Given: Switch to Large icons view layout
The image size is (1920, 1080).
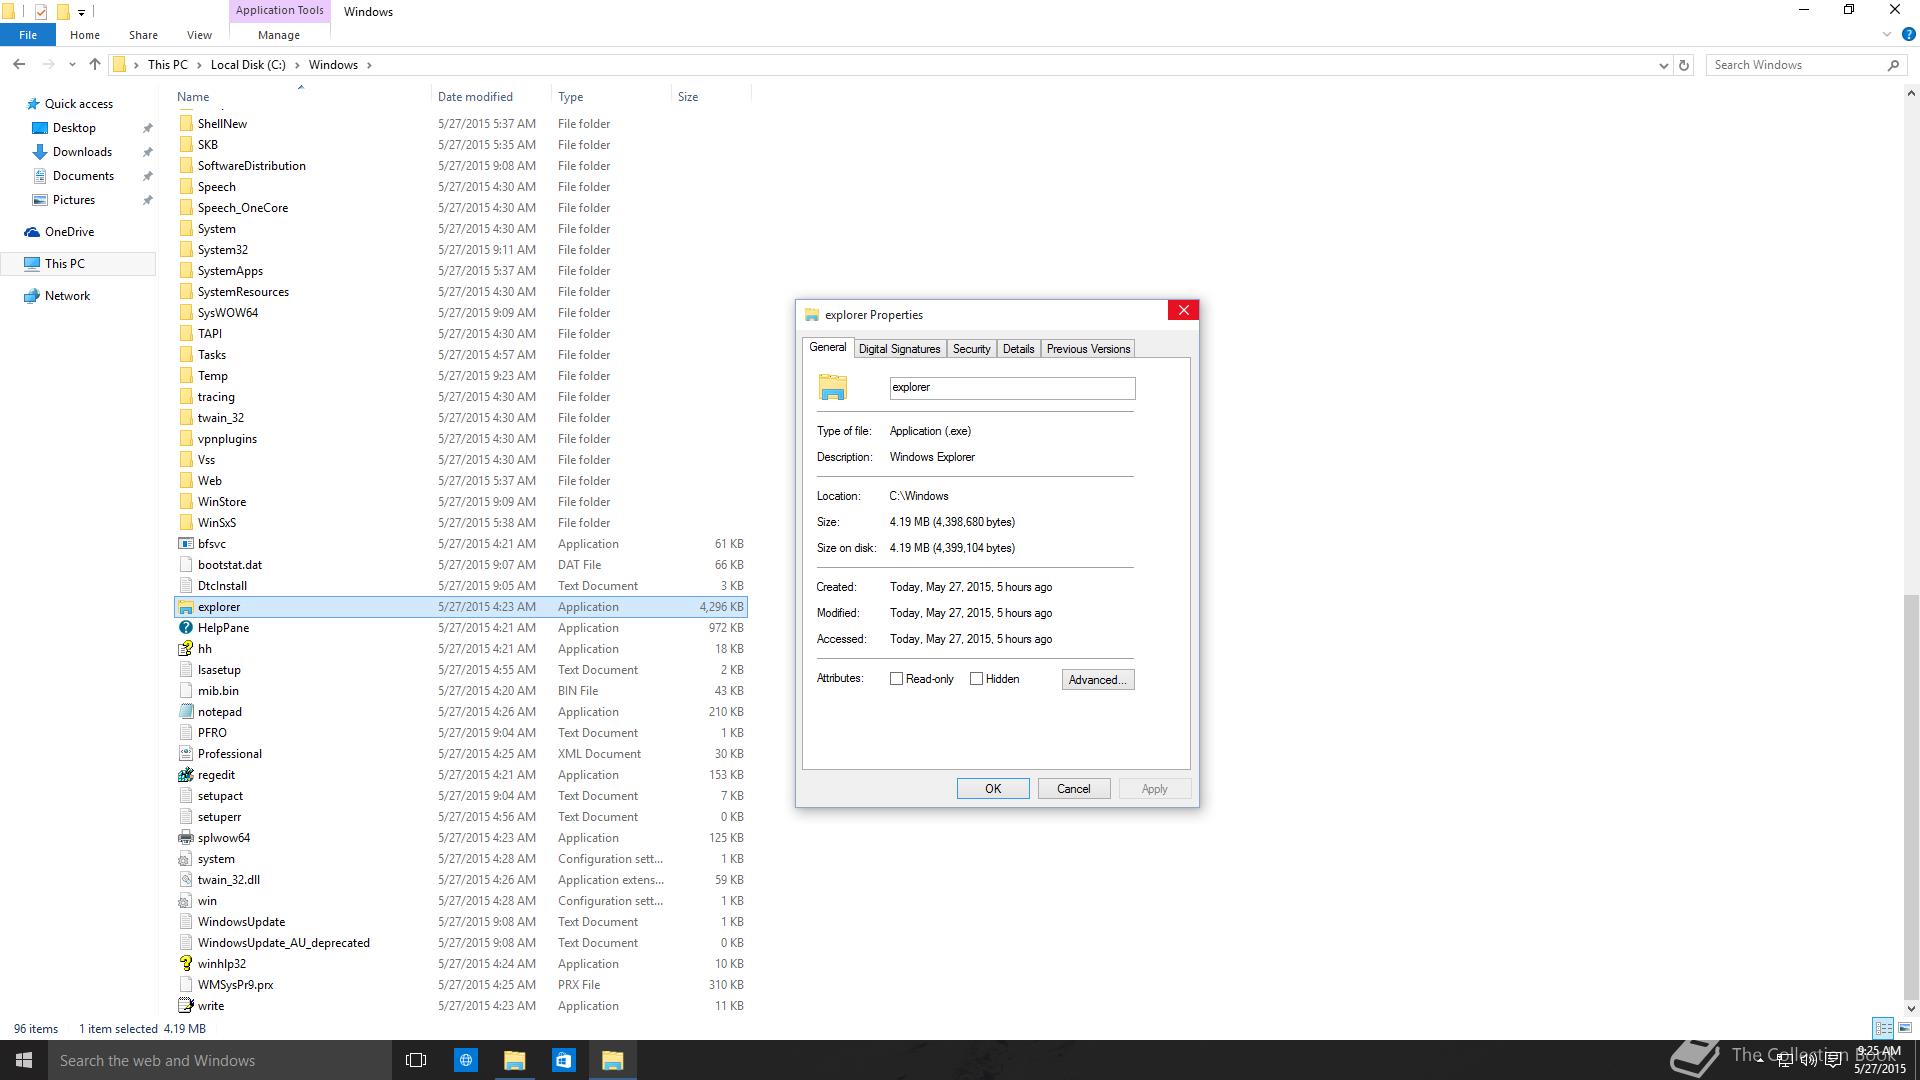Looking at the screenshot, I should point(1905,1028).
